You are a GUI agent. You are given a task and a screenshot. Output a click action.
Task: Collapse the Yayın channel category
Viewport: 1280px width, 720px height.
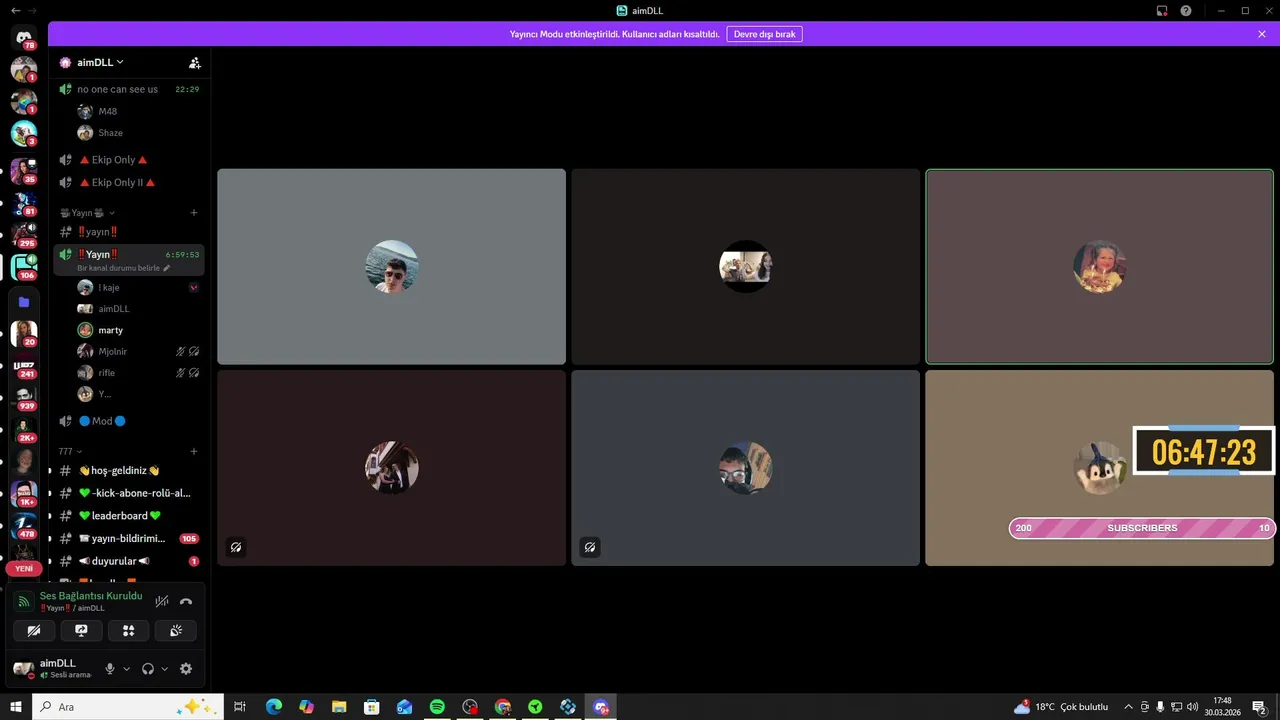[x=88, y=213]
